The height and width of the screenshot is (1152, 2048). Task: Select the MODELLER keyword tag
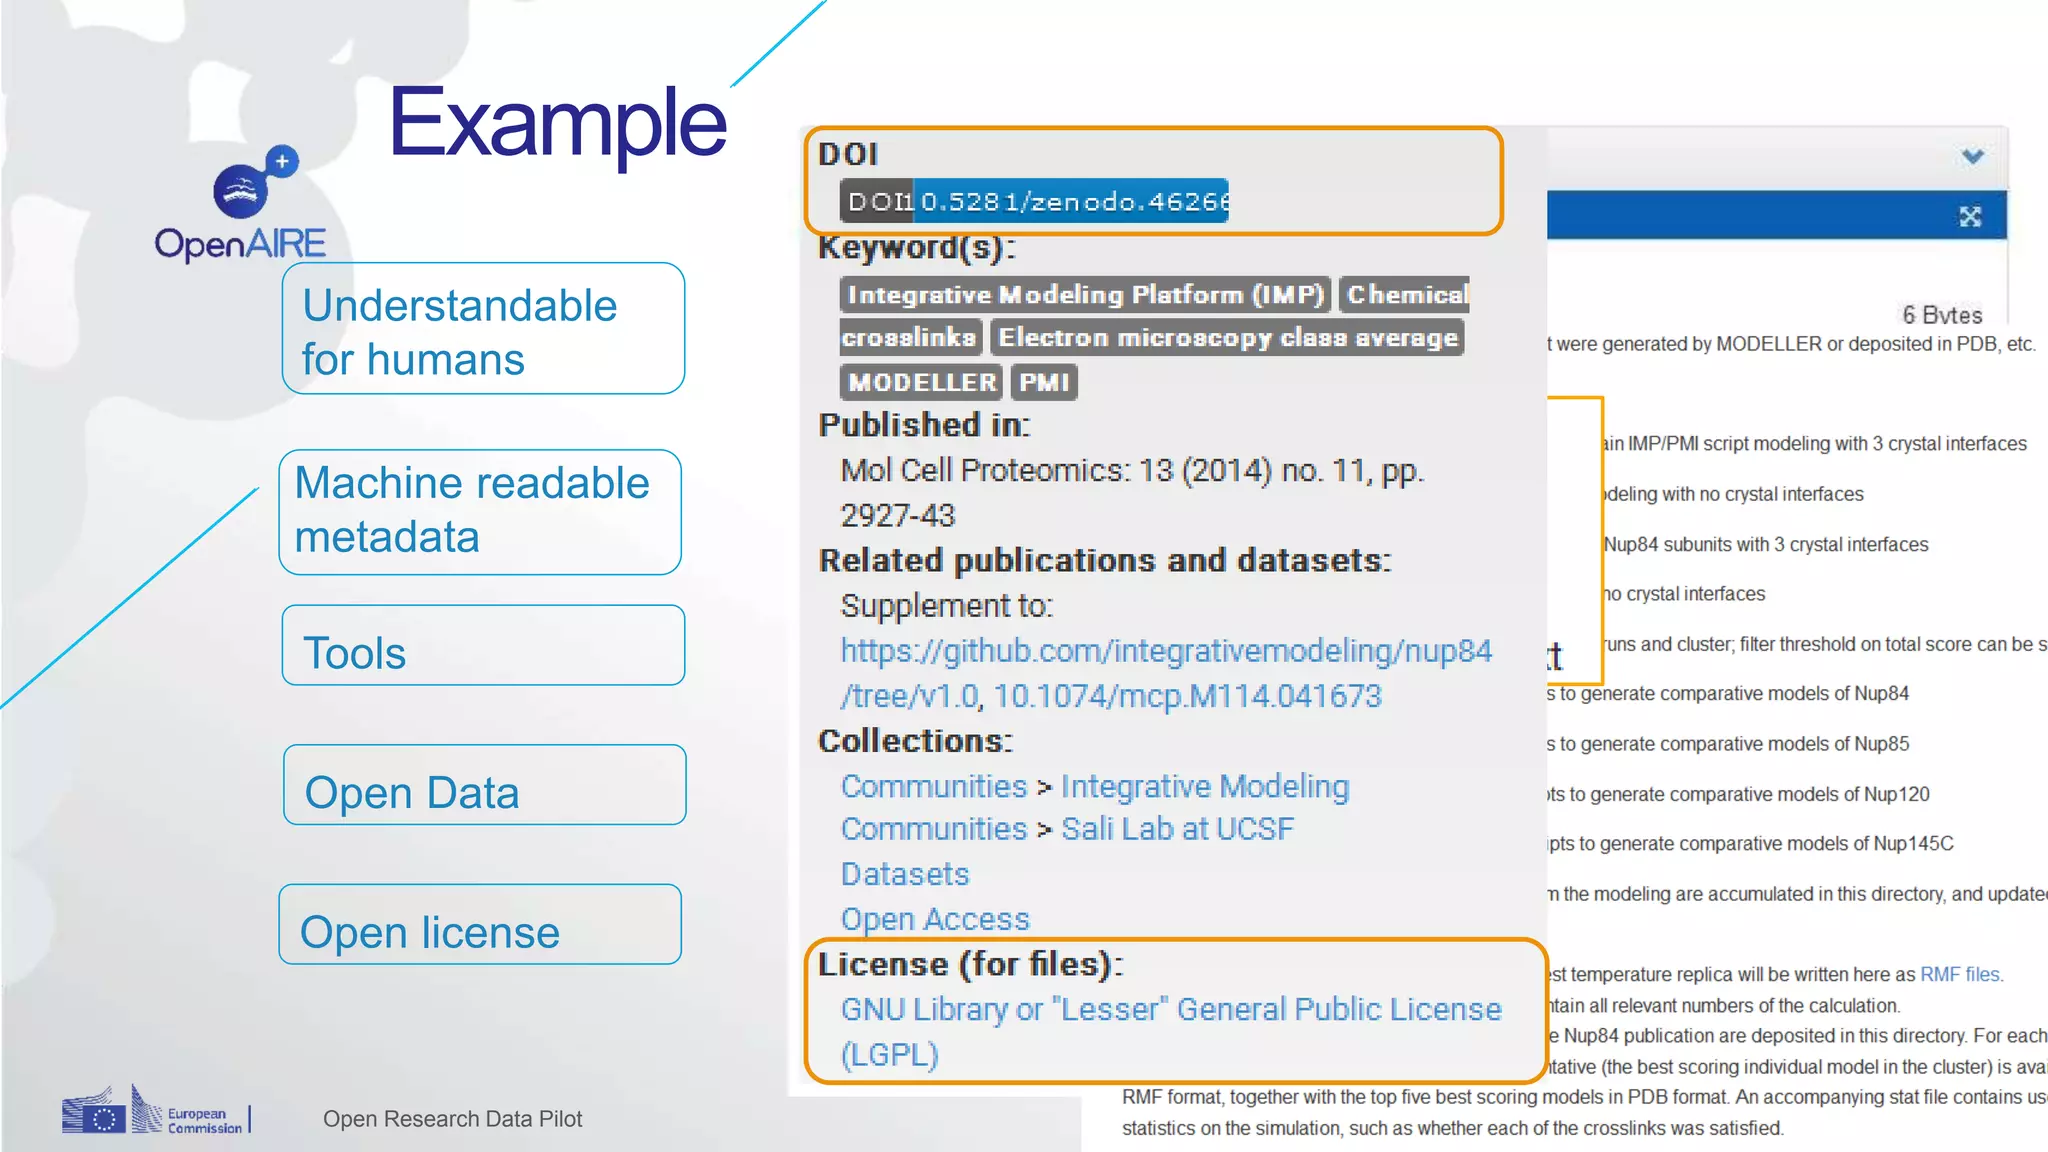pyautogui.click(x=921, y=382)
